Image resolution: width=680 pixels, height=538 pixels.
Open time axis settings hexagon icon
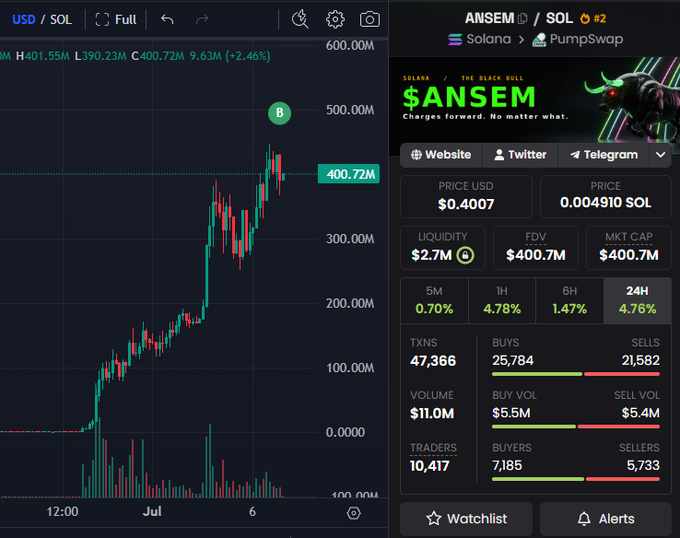click(x=354, y=513)
